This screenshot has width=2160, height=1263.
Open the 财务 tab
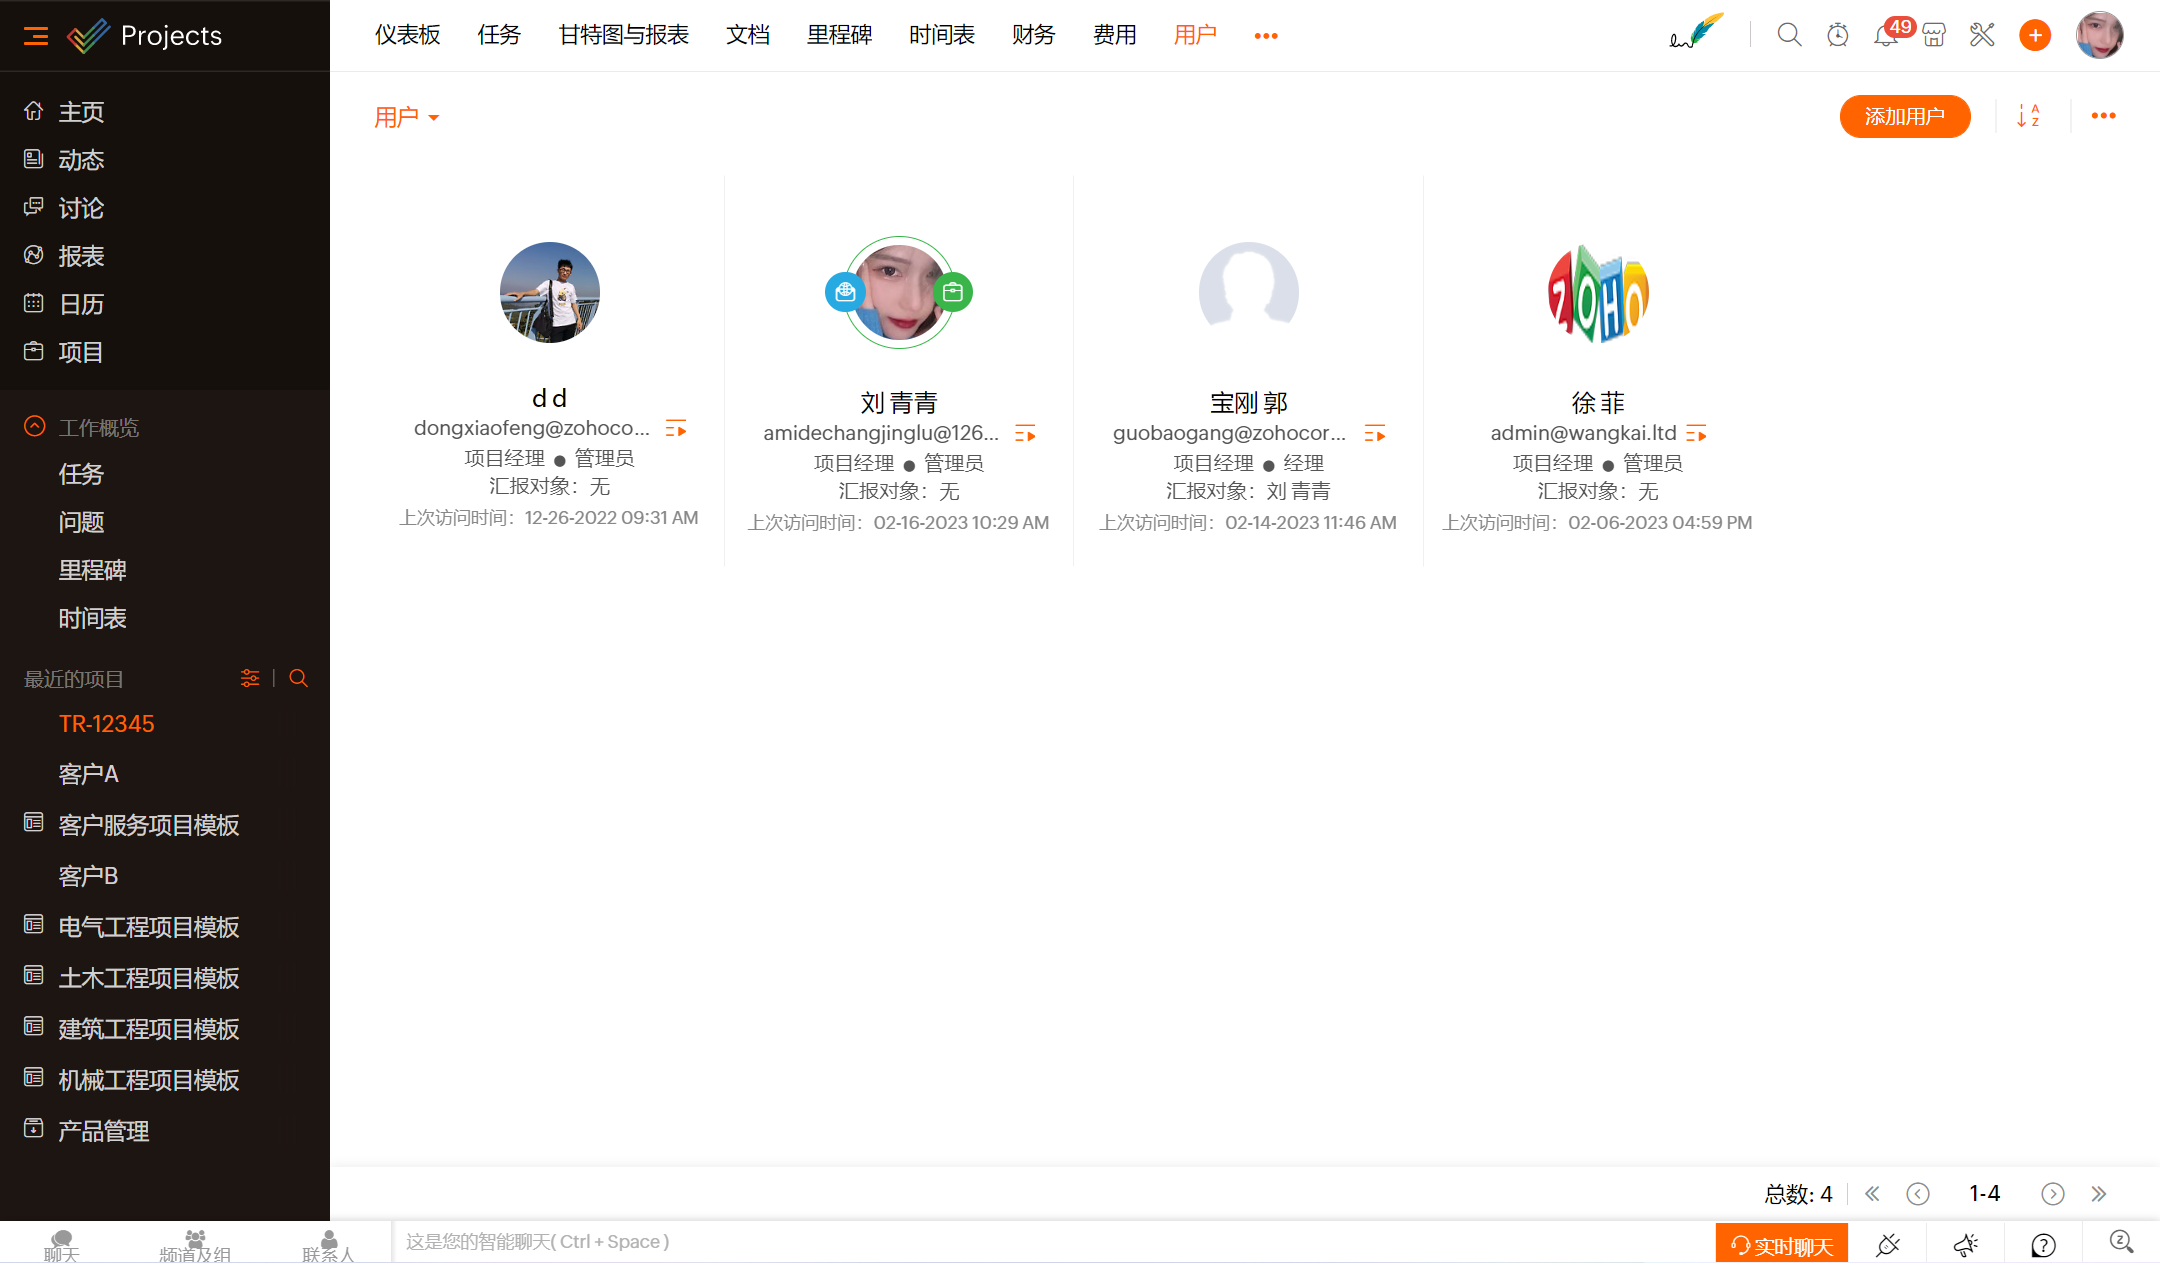[1033, 36]
